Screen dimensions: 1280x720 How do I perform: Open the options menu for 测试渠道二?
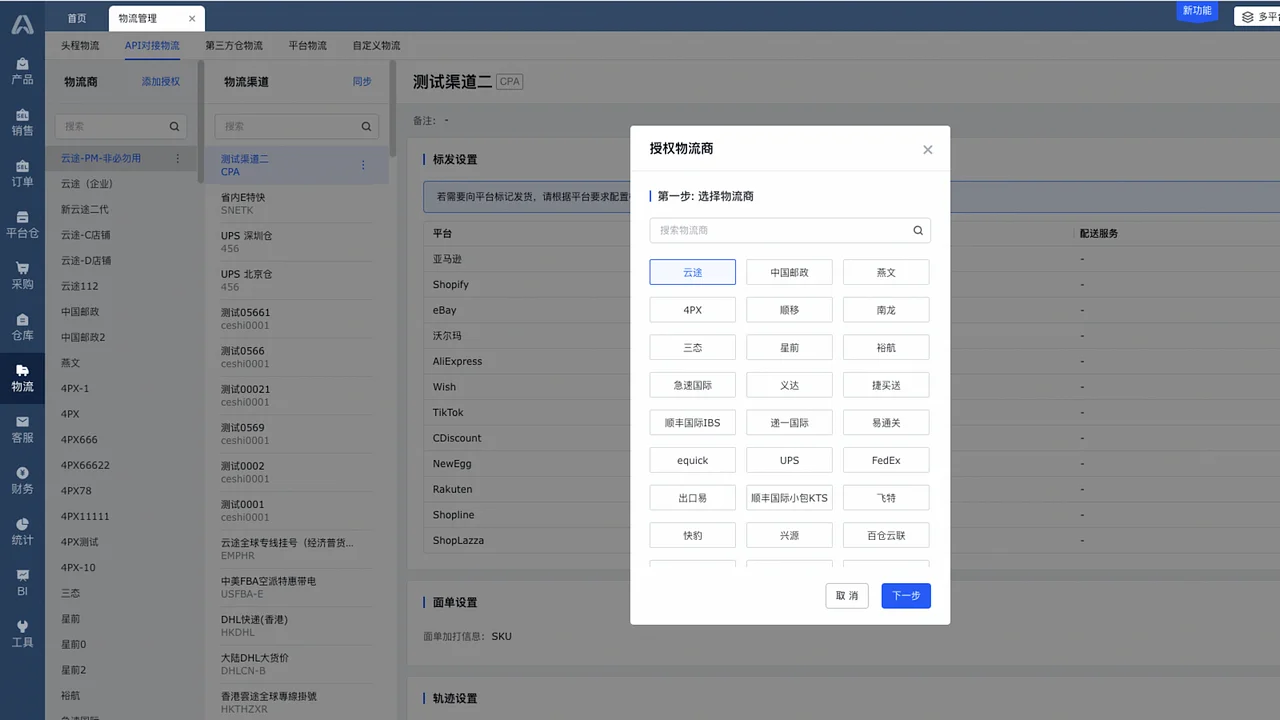(x=362, y=164)
